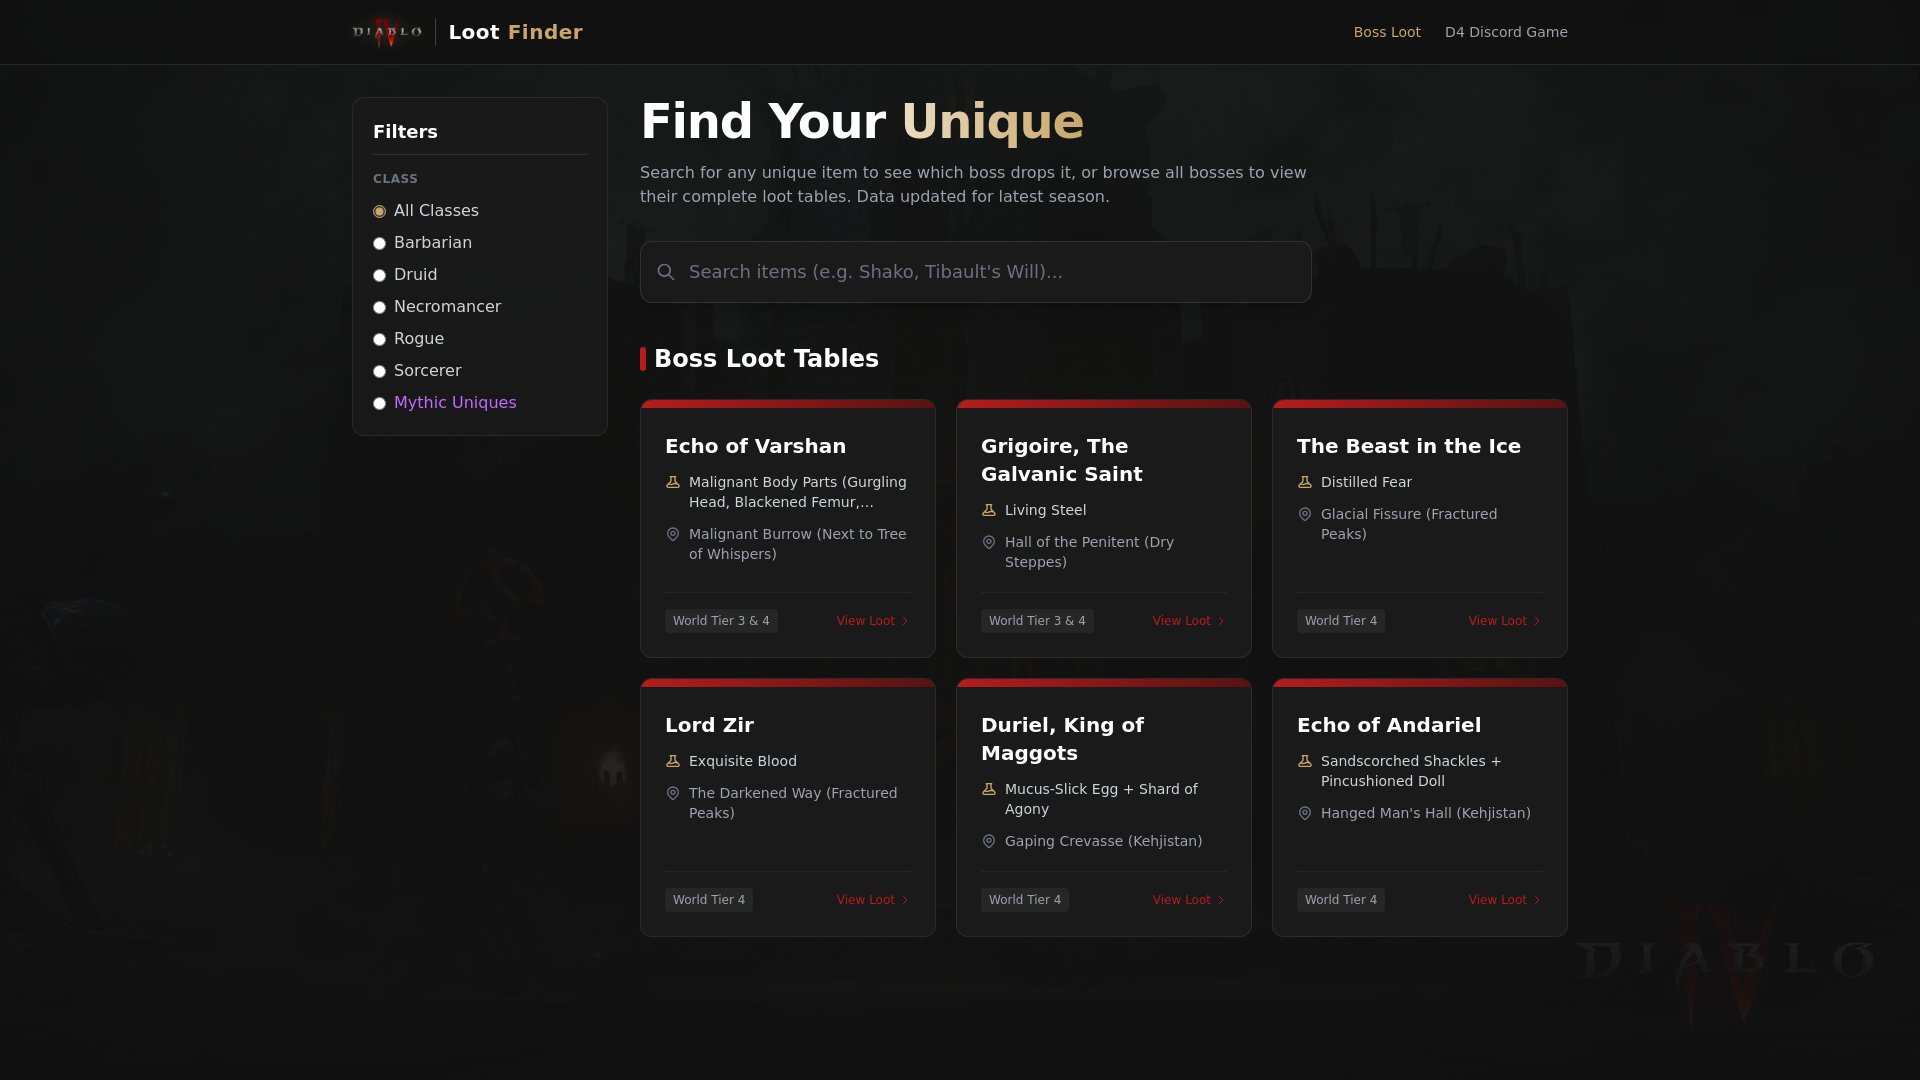This screenshot has width=1920, height=1080.
Task: View Loot for Grigoire, The Galvanic Saint
Action: (1189, 621)
